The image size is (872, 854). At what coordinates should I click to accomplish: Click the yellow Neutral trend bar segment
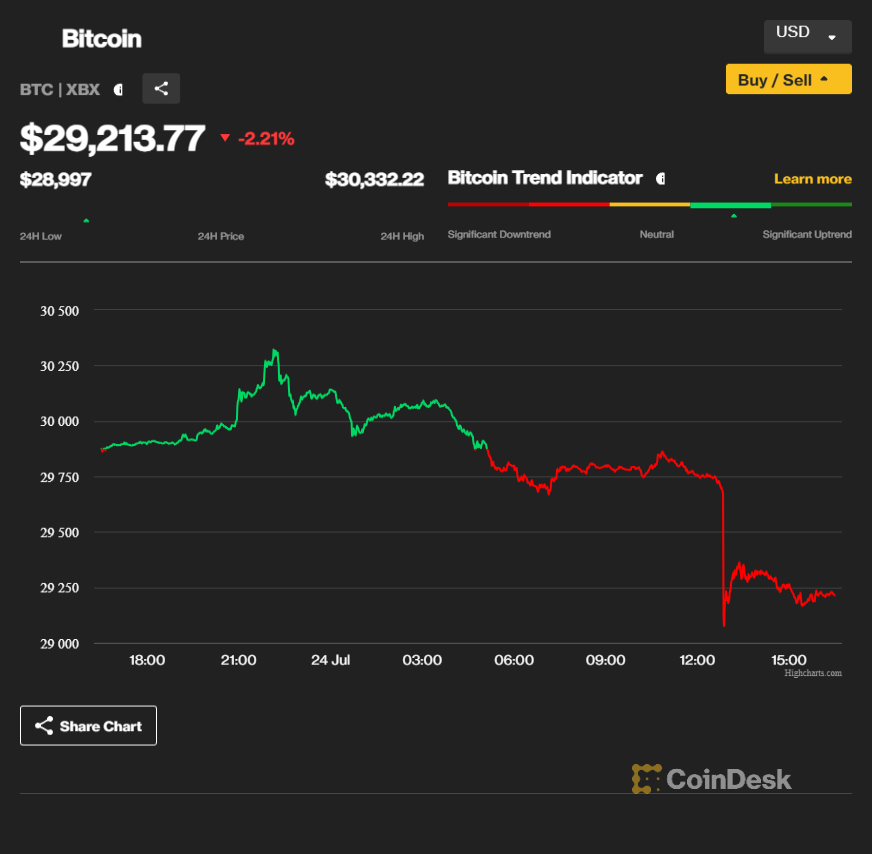(x=649, y=204)
